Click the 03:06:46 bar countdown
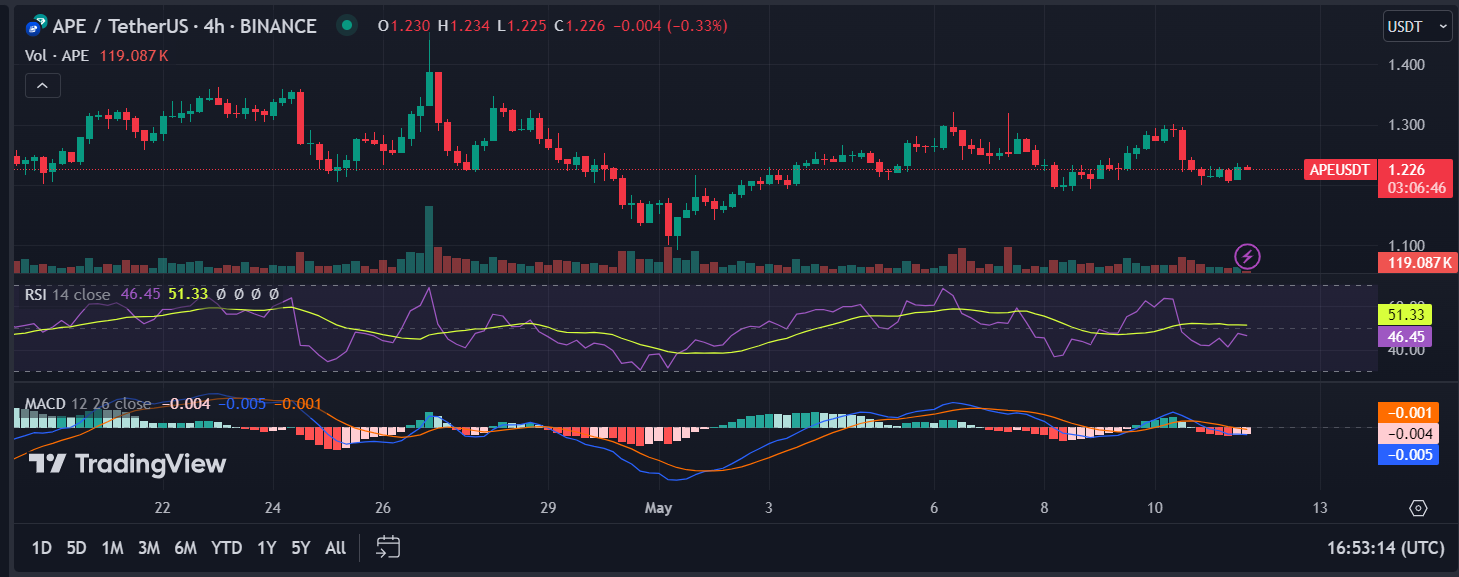Image resolution: width=1459 pixels, height=577 pixels. [1415, 187]
